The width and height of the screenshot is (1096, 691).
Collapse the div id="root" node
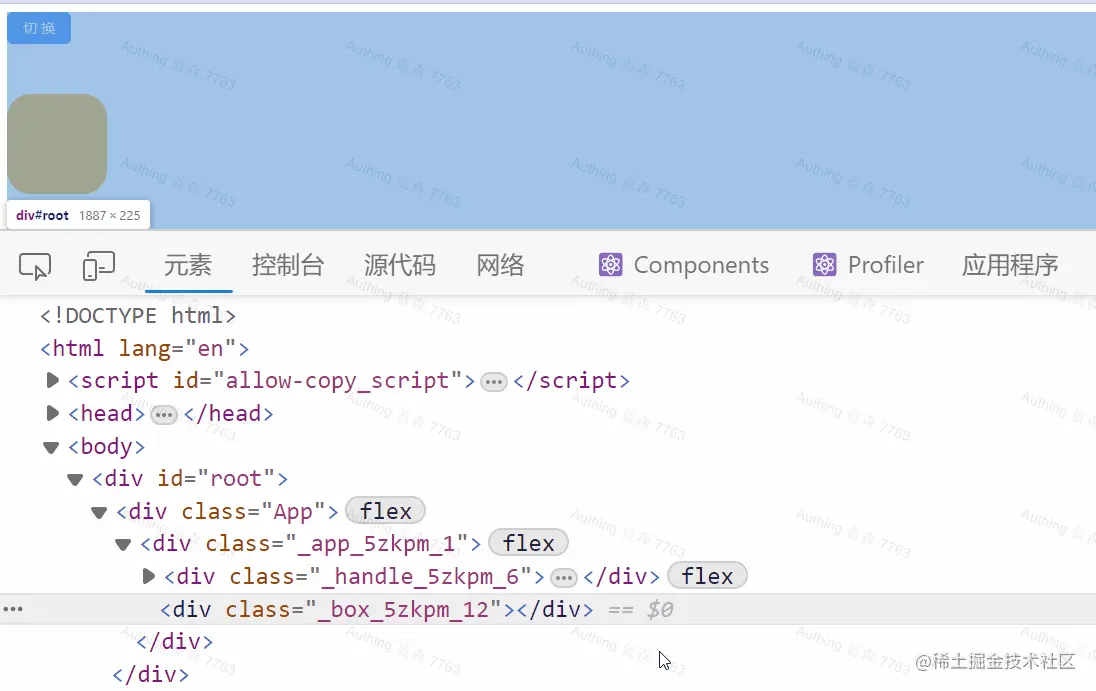(x=75, y=479)
